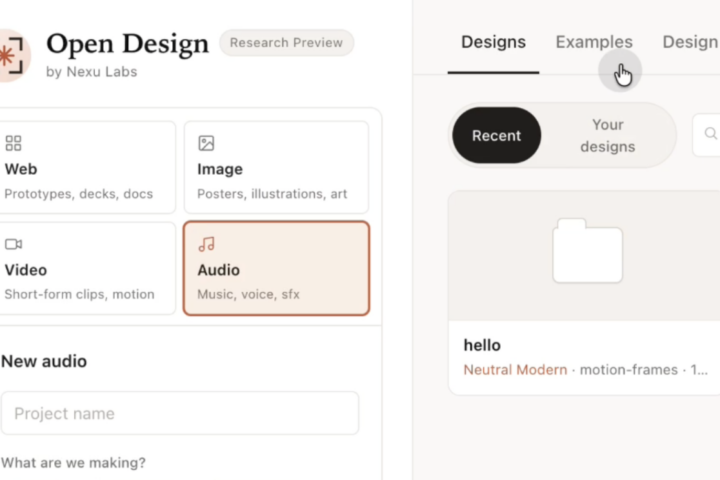
Task: Click the Open Design title
Action: (128, 45)
